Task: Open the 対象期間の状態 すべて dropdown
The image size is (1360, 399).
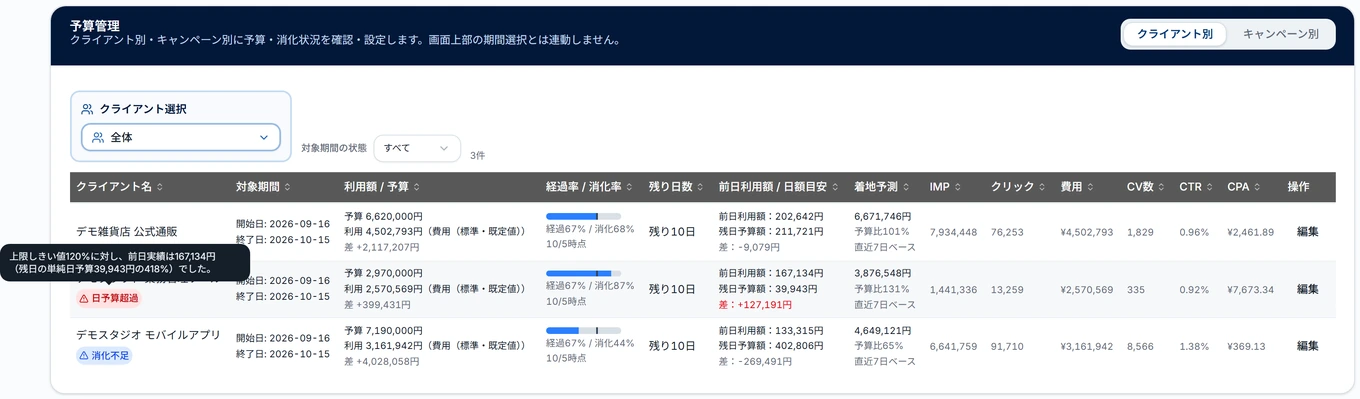Action: click(417, 148)
